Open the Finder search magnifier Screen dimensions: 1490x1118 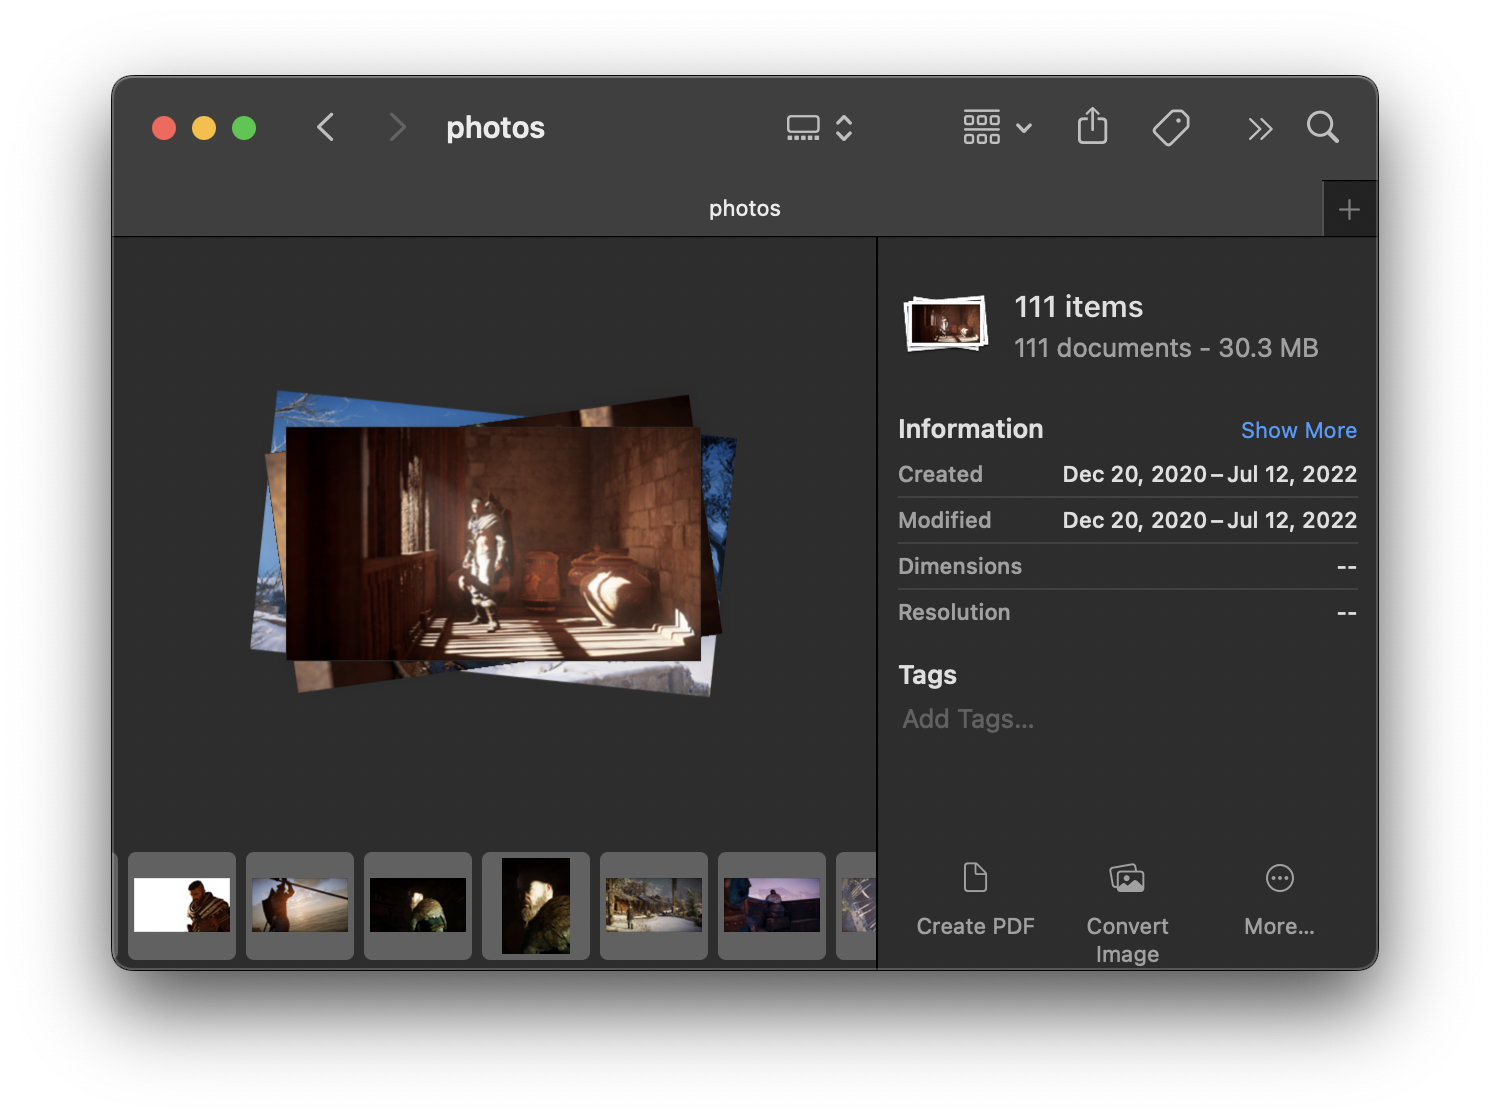pos(1322,128)
